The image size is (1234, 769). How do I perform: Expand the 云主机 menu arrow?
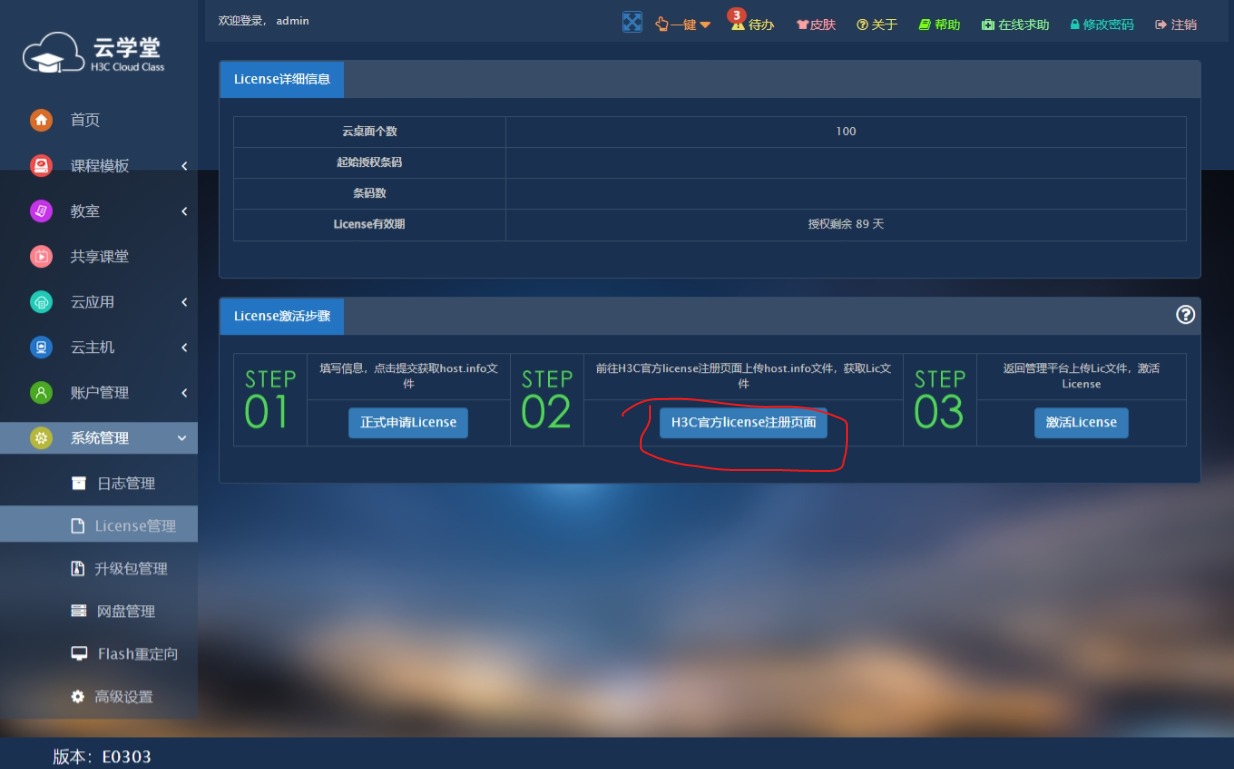pos(184,347)
